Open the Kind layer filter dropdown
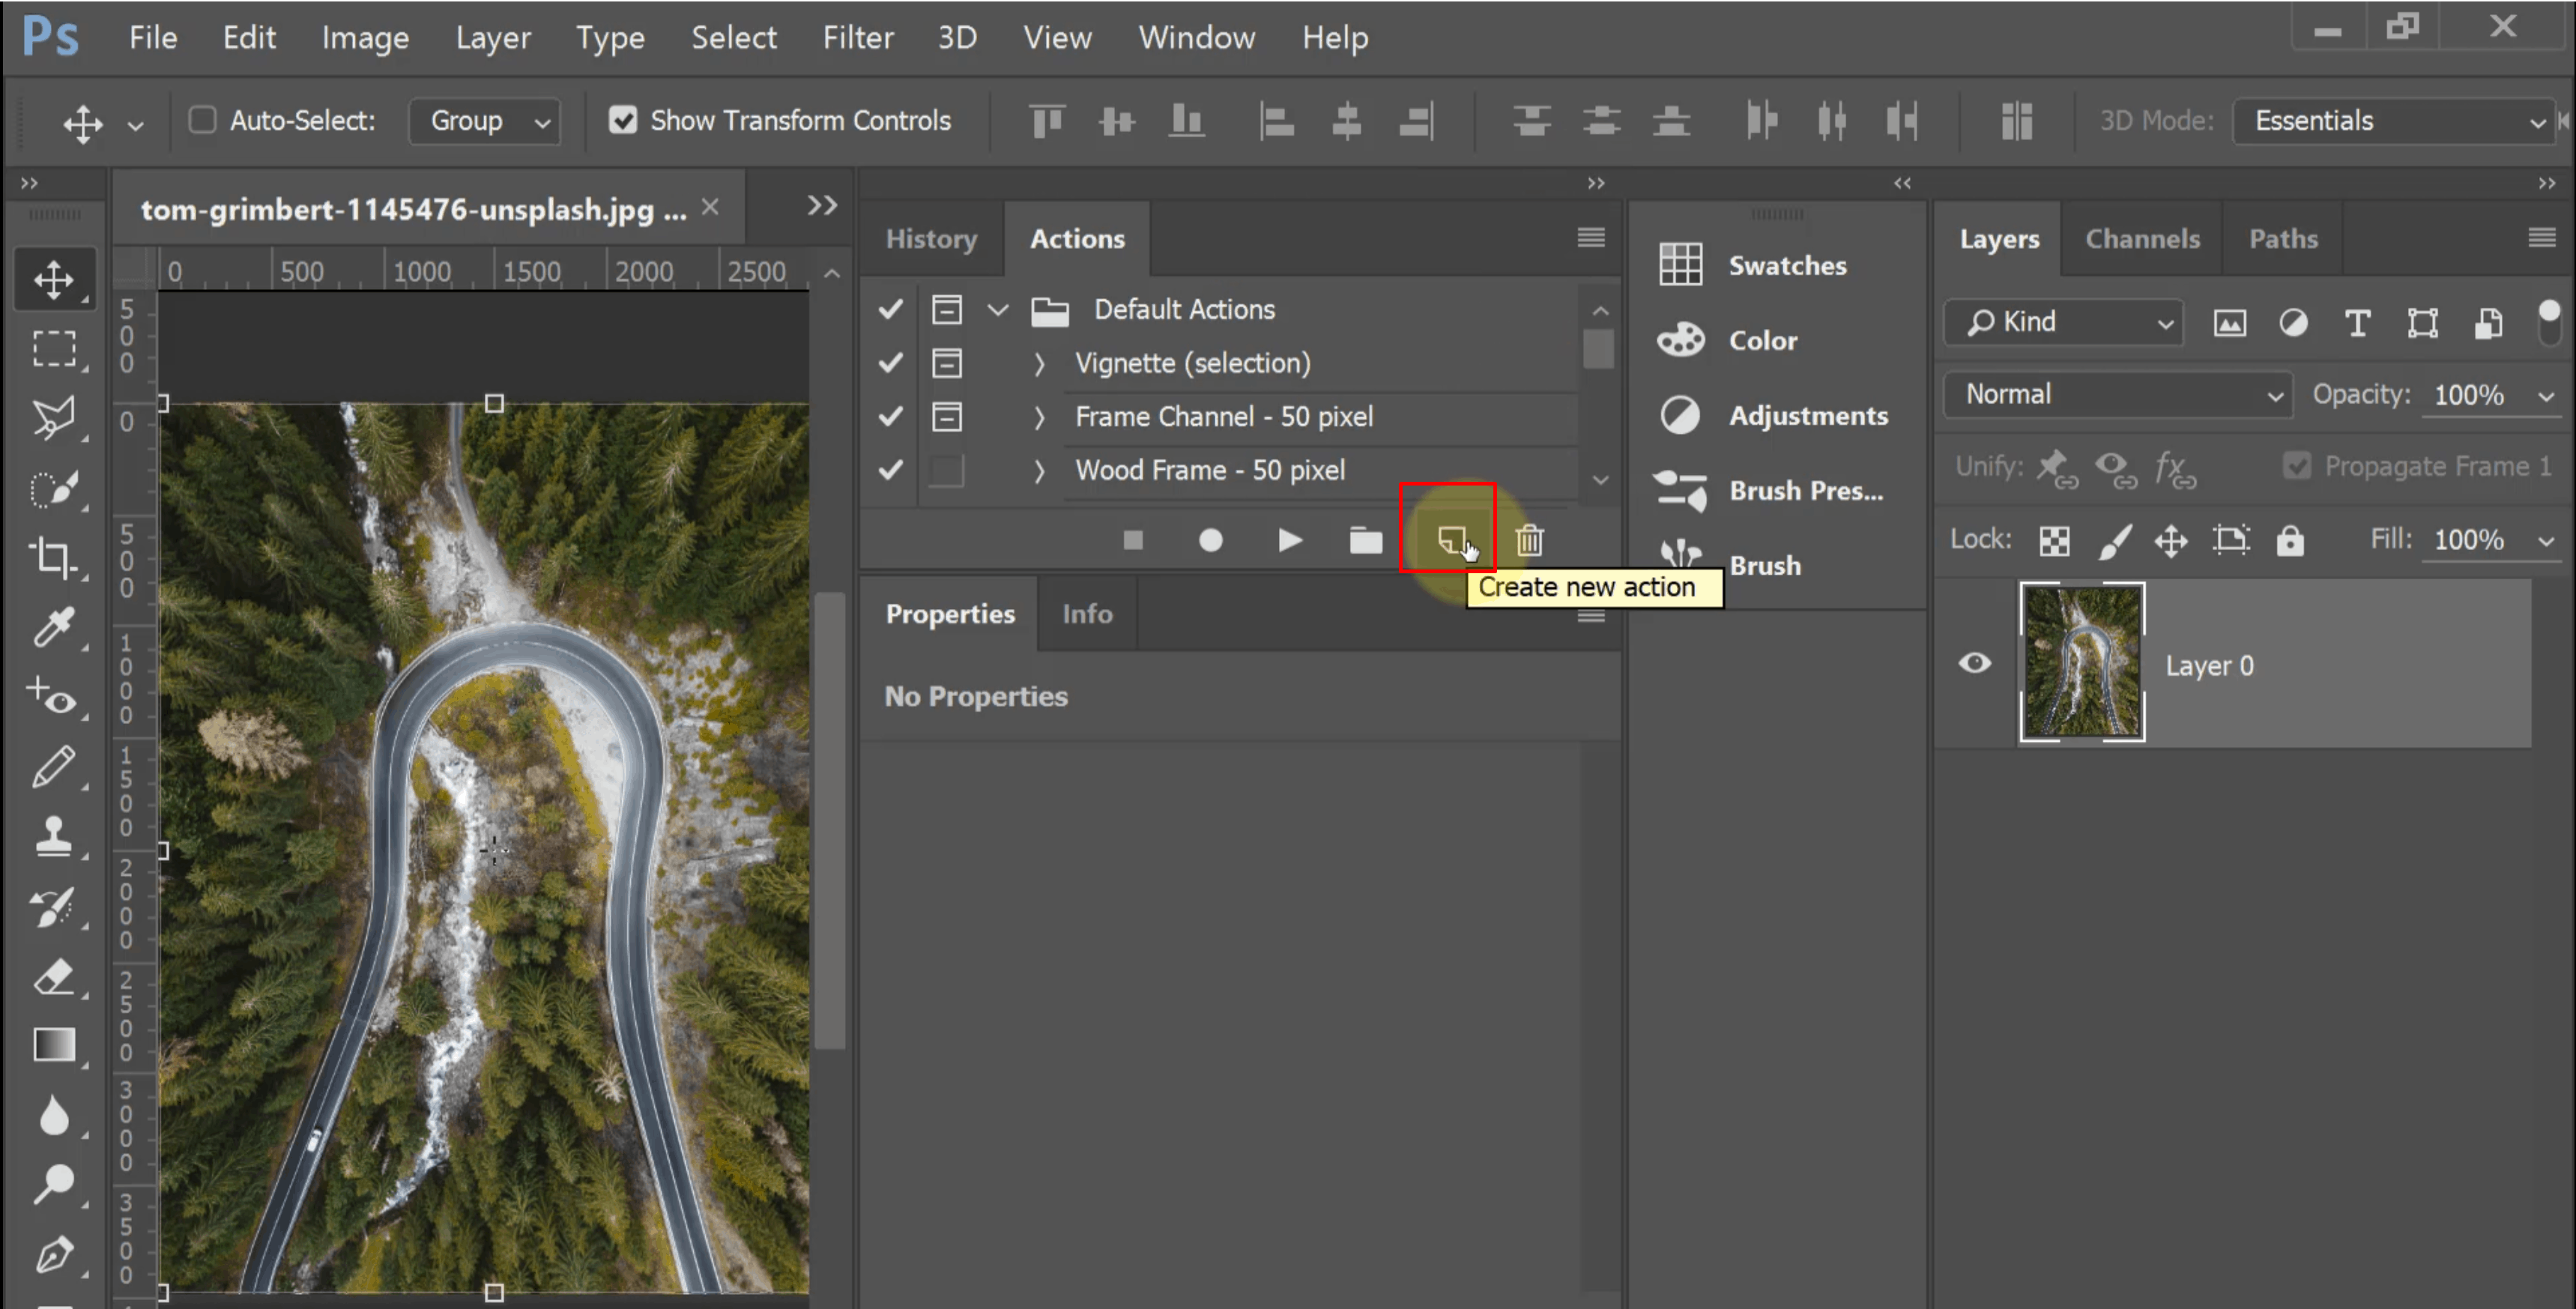This screenshot has height=1309, width=2576. (2063, 322)
